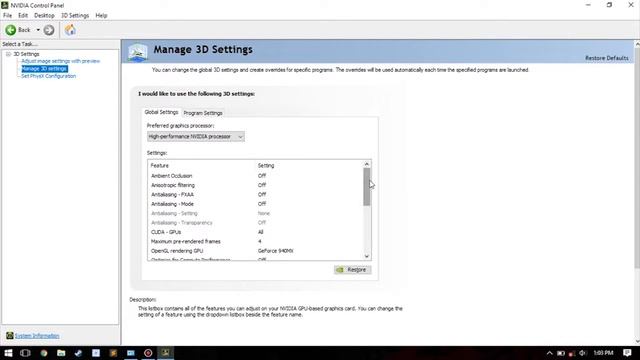The width and height of the screenshot is (640, 360).
Task: Open the Edit menu
Action: point(23,16)
